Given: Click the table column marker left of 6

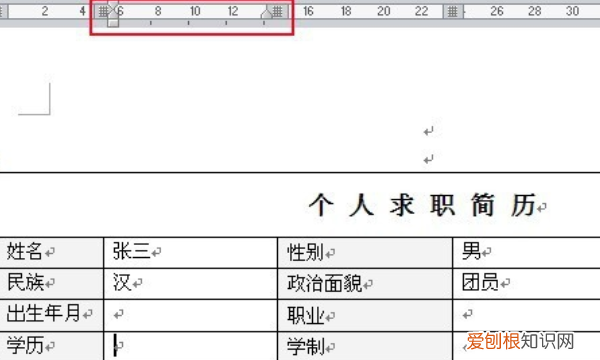Looking at the screenshot, I should pyautogui.click(x=103, y=11).
